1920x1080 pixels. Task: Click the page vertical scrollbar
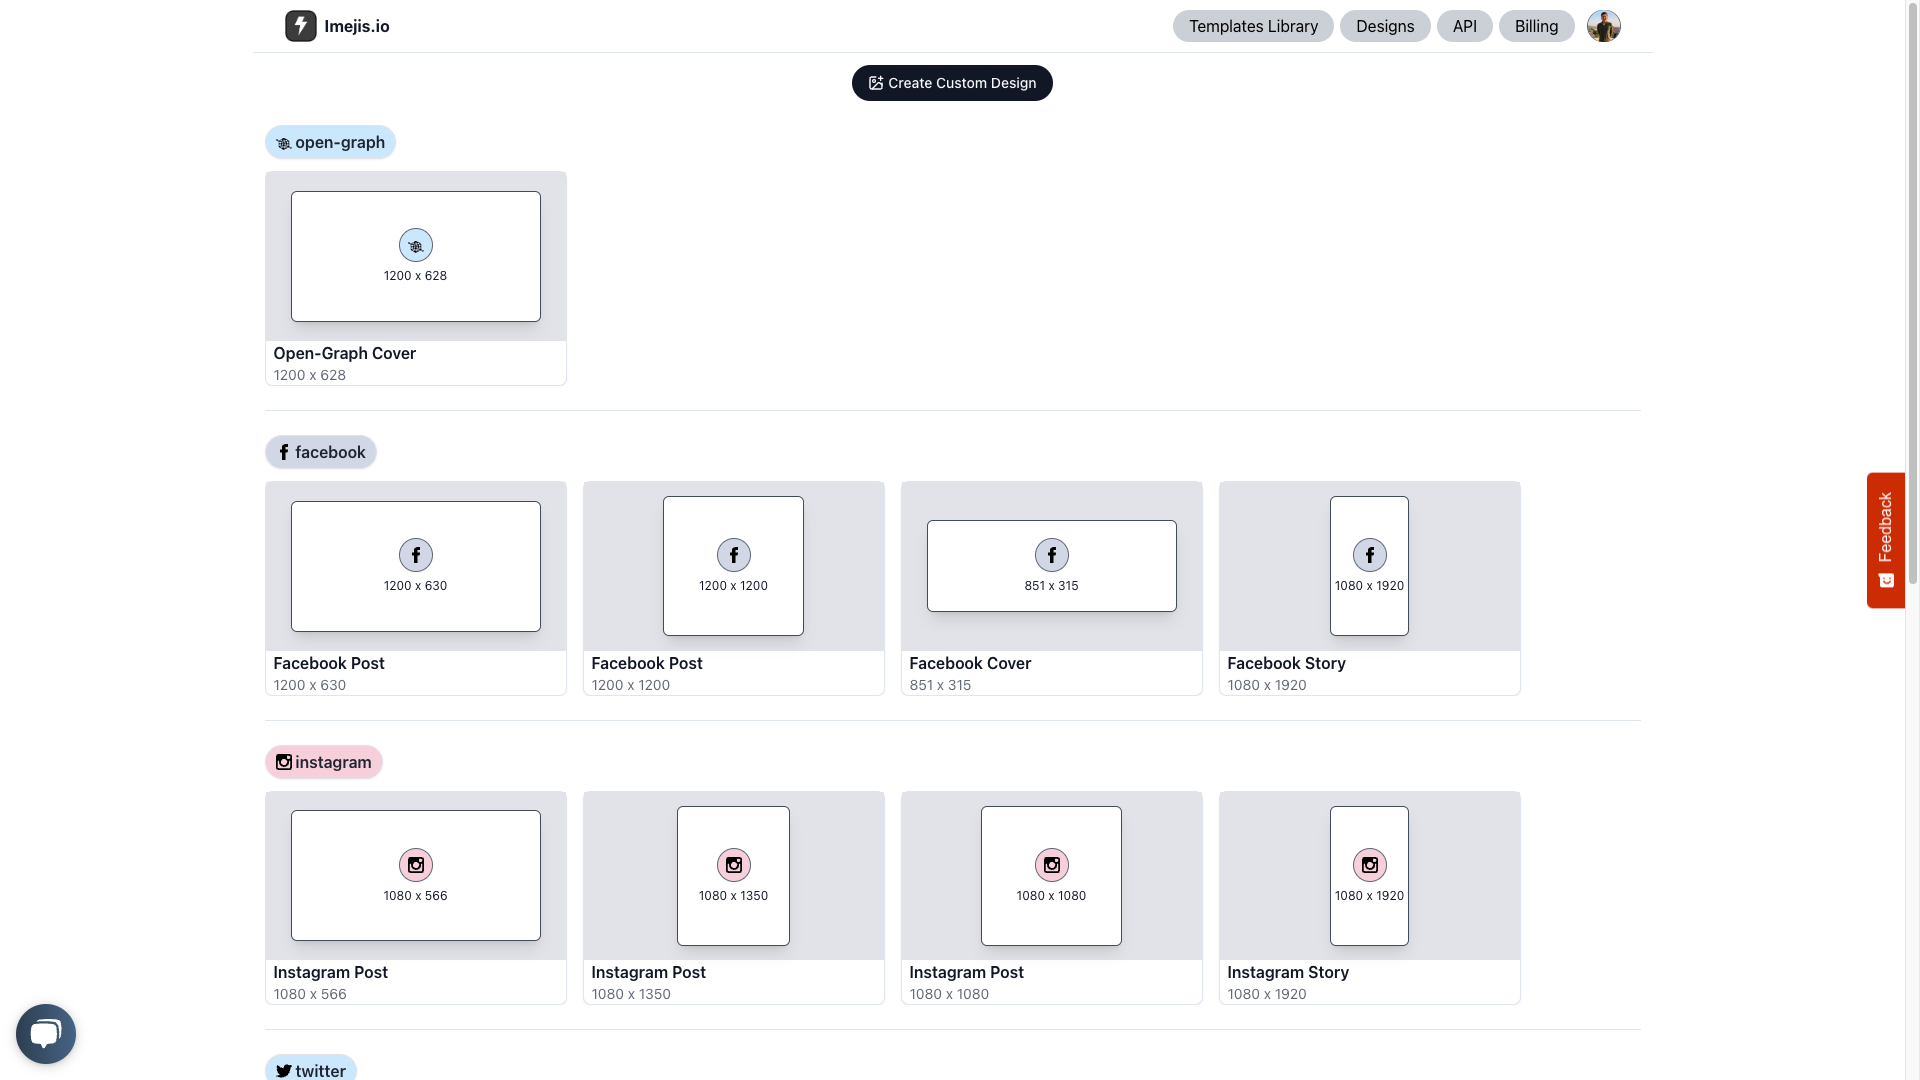(x=1912, y=293)
